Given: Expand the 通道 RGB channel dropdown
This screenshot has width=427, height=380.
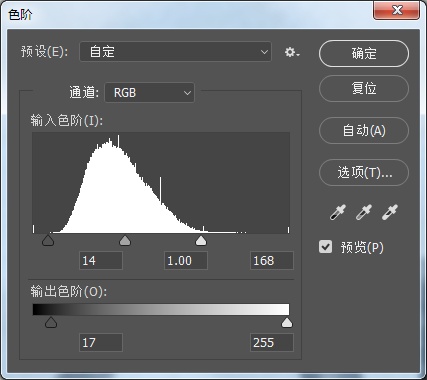Looking at the screenshot, I should [x=149, y=93].
